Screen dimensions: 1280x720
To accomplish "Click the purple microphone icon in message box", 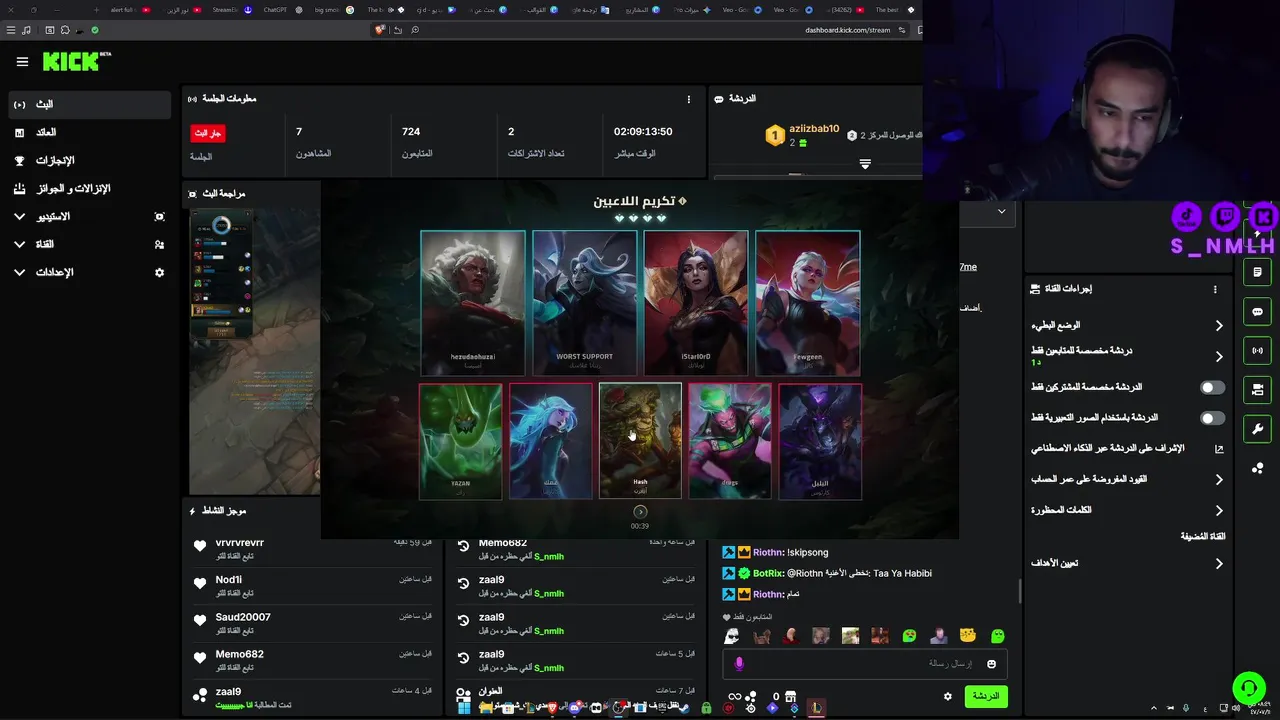I will (x=739, y=664).
